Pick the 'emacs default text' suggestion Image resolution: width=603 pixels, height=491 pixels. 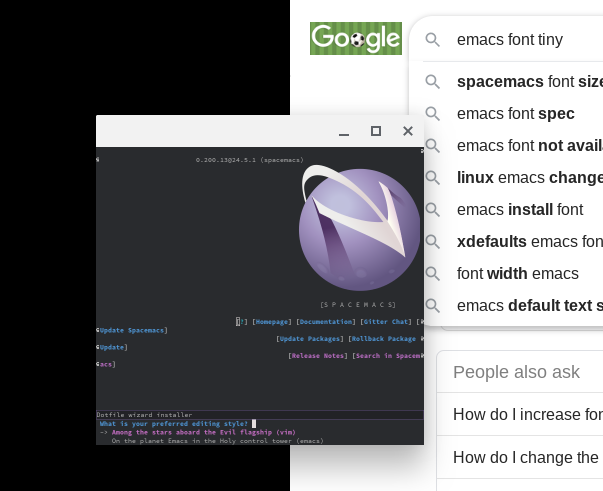tap(513, 305)
